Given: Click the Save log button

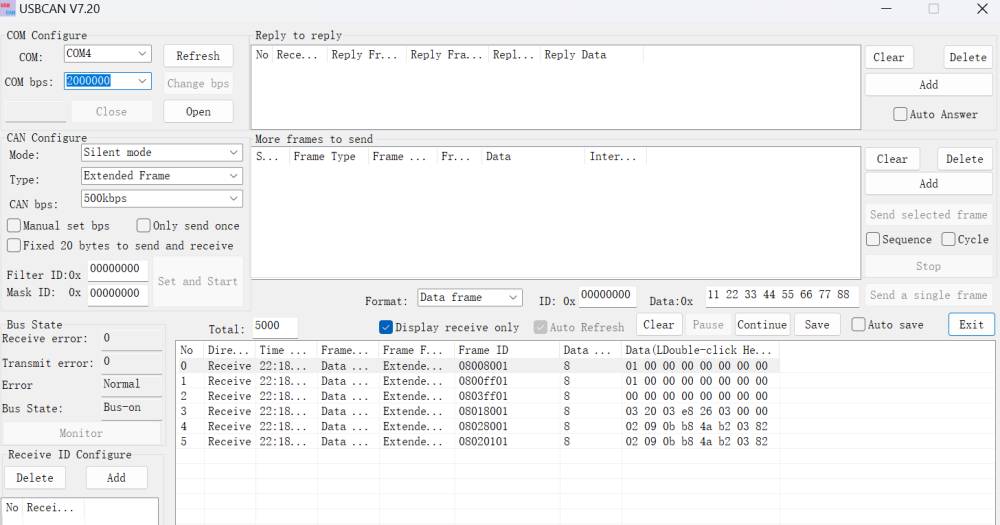Looking at the screenshot, I should point(817,325).
